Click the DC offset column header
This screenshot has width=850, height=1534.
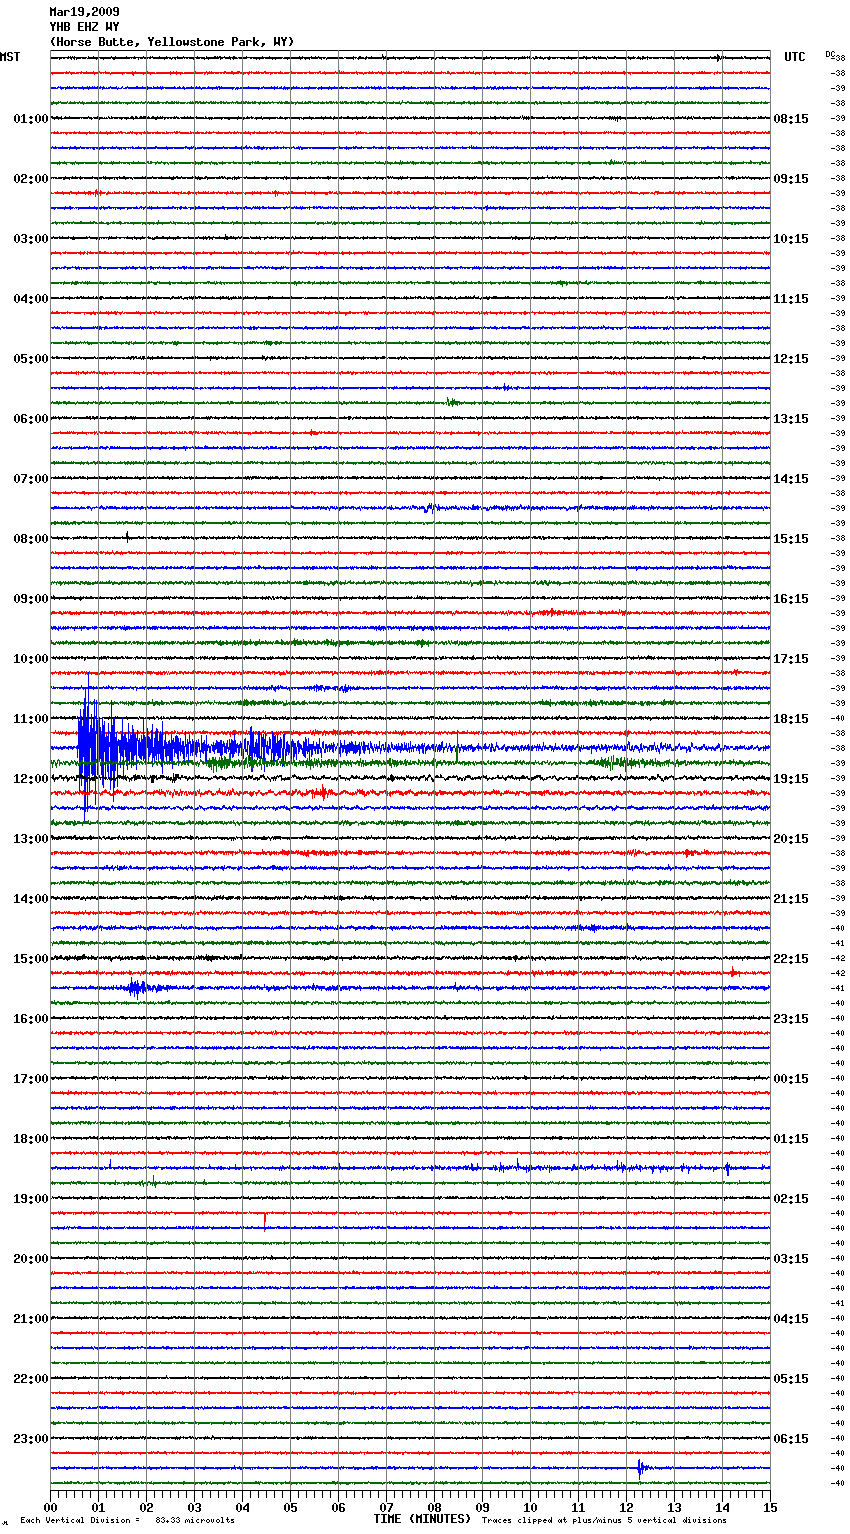coord(830,54)
